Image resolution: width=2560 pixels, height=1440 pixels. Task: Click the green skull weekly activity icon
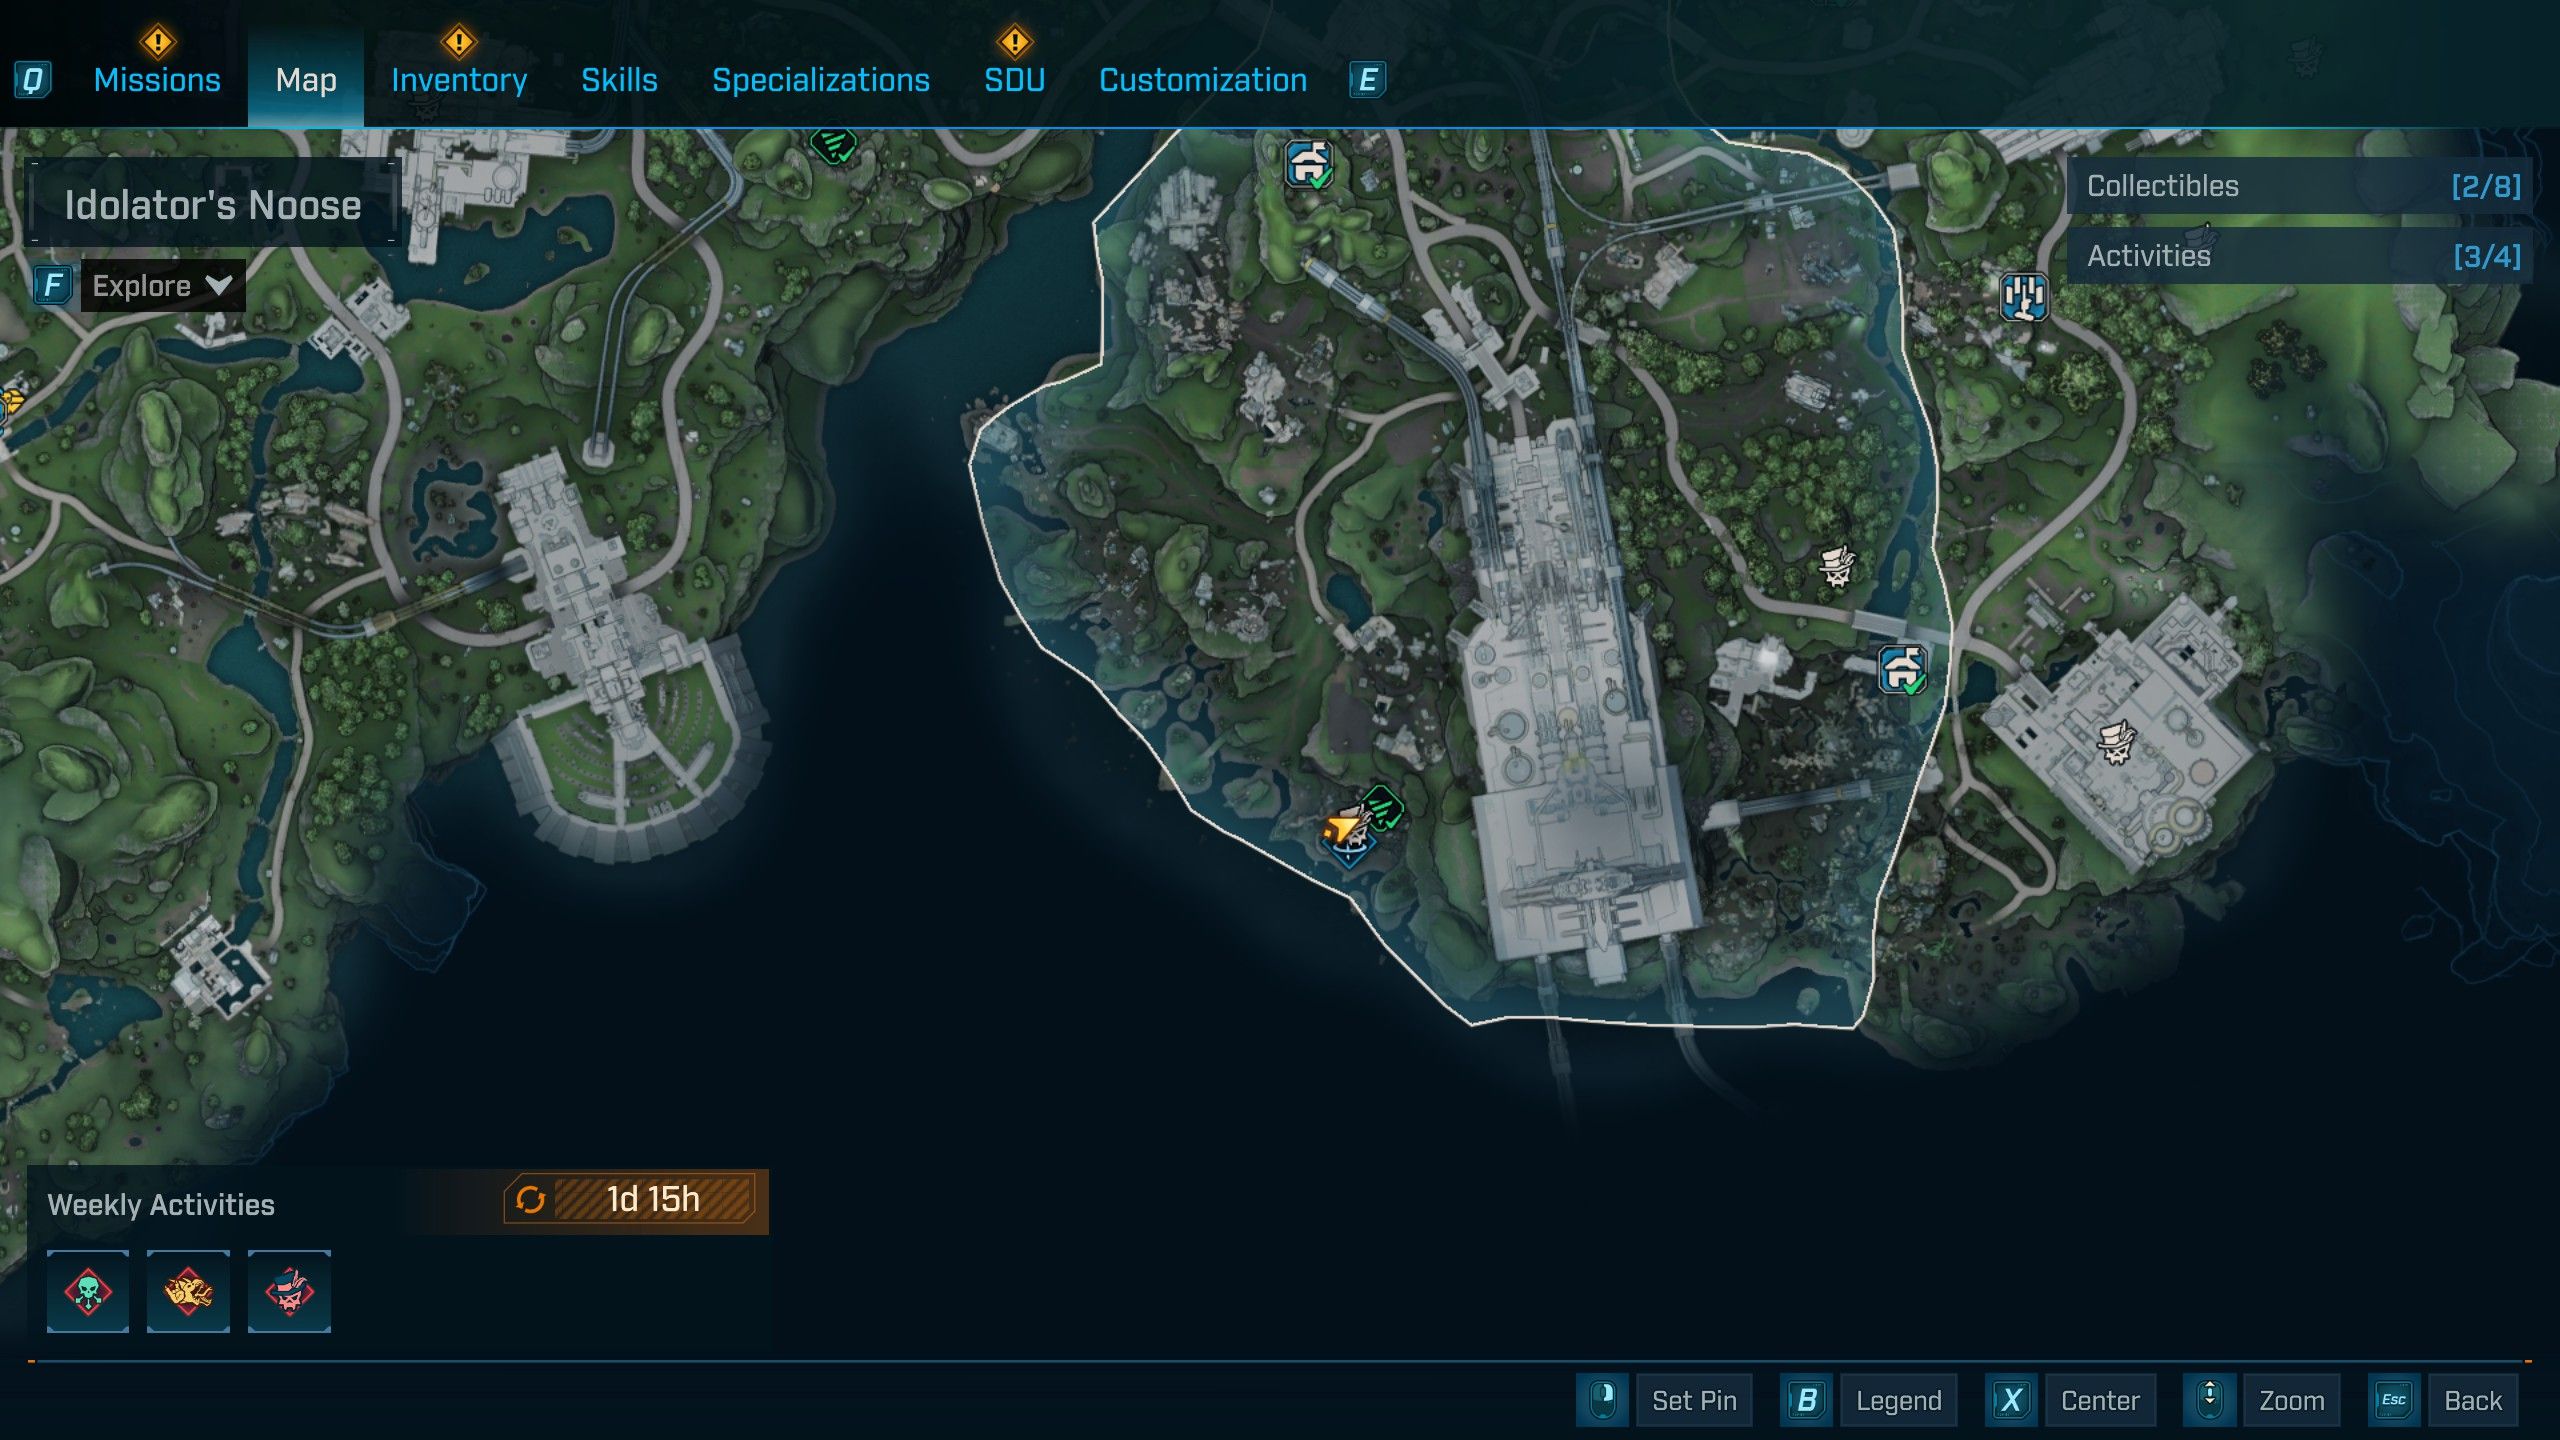[x=88, y=1291]
